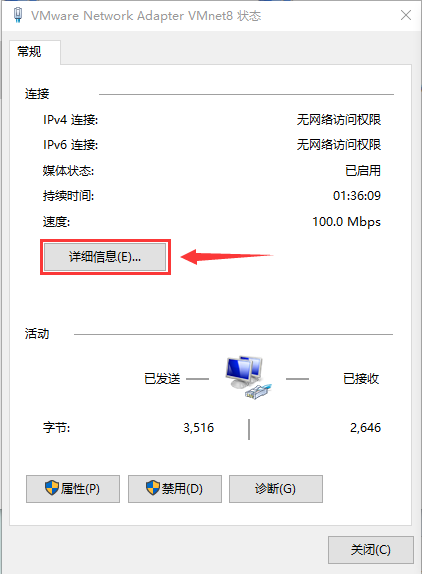This screenshot has width=422, height=574.
Task: Disable the adapter via 禁用(D)
Action: coord(175,489)
